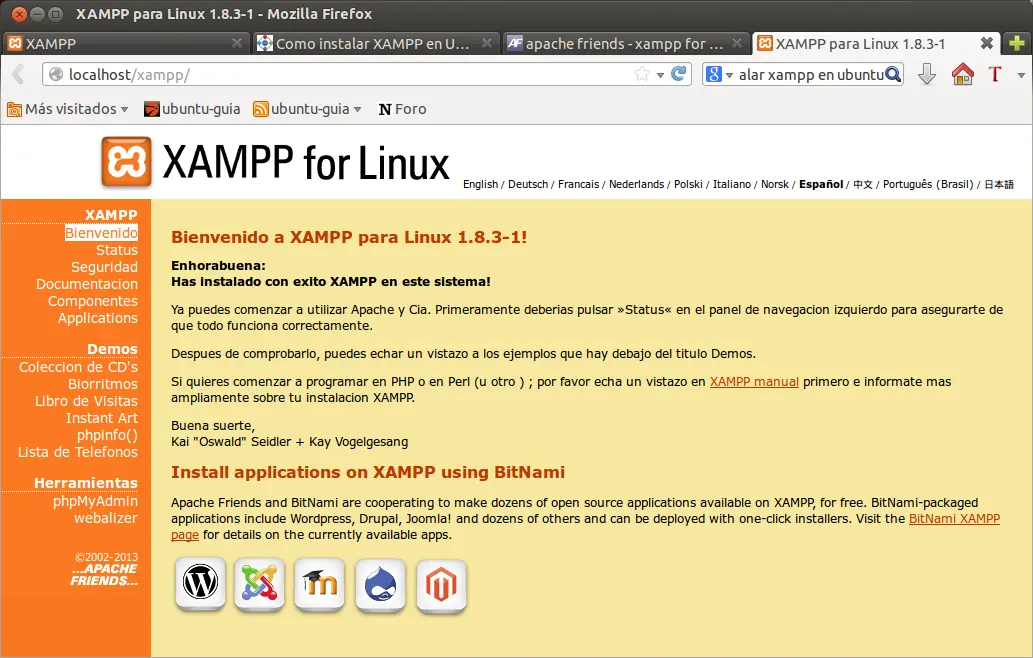Click the Moodle BitNami app icon
This screenshot has width=1033, height=658.
320,584
